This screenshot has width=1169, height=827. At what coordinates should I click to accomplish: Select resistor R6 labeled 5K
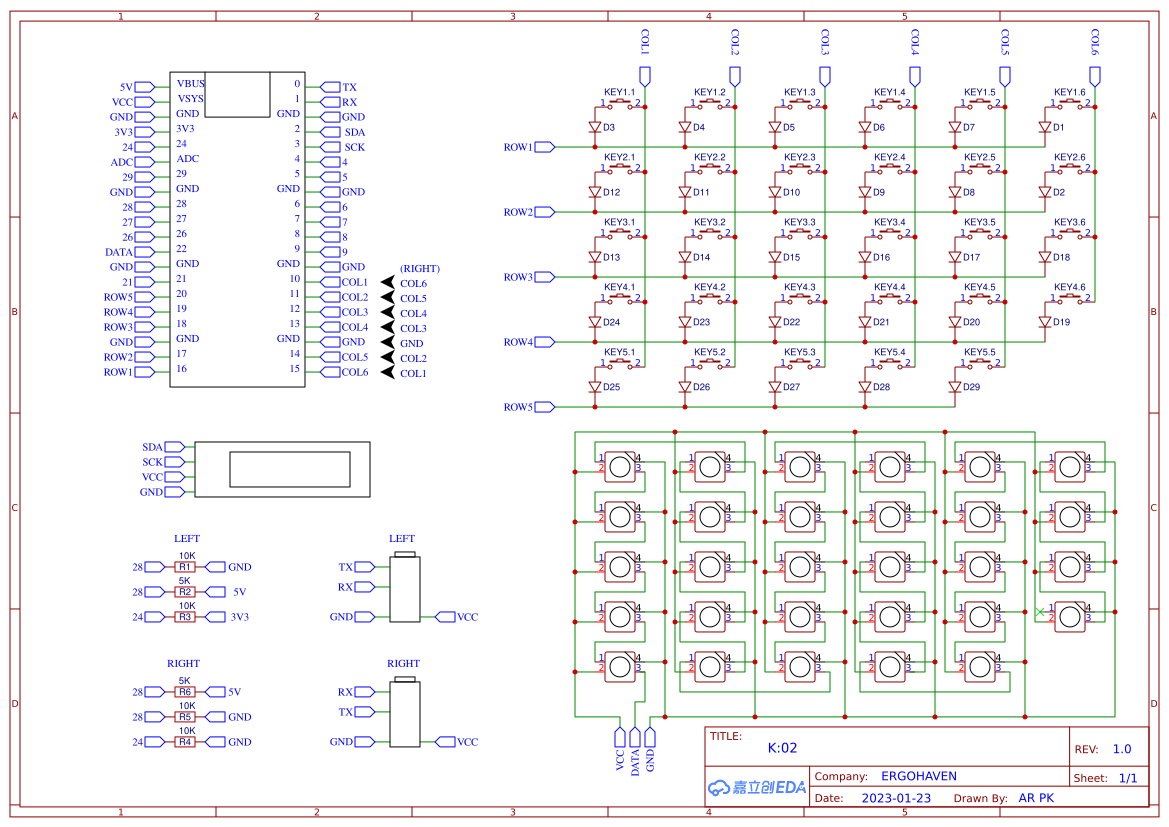186,691
